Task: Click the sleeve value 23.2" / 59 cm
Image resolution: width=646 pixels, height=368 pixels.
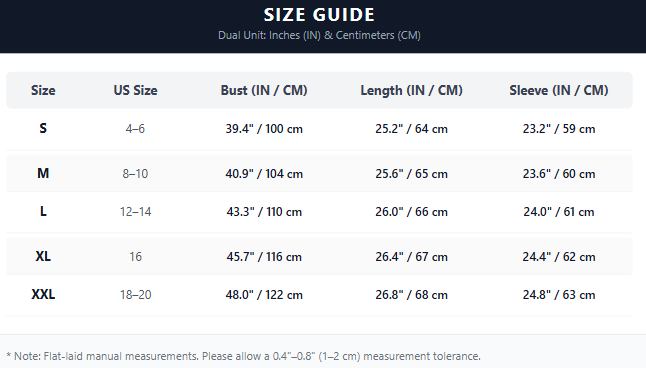Action: click(559, 129)
